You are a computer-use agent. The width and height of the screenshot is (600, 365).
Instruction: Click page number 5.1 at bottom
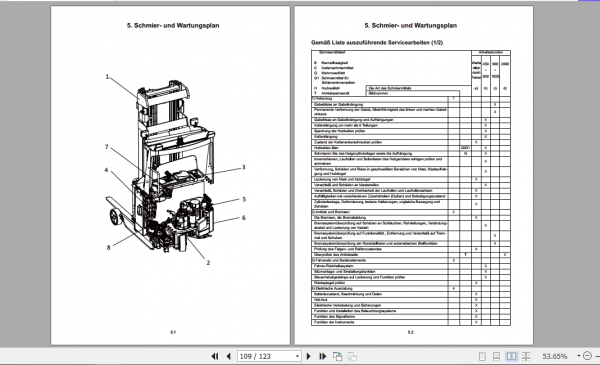point(173,332)
